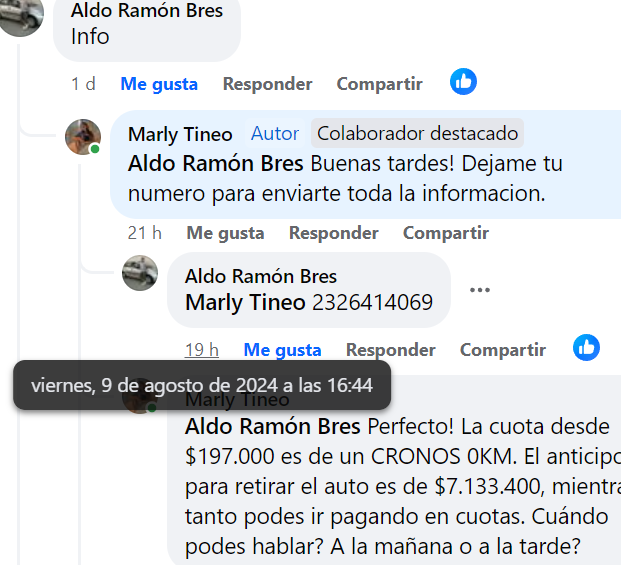Click the blue like reaction icon on the Info comment
621x565 pixels.
(x=463, y=82)
